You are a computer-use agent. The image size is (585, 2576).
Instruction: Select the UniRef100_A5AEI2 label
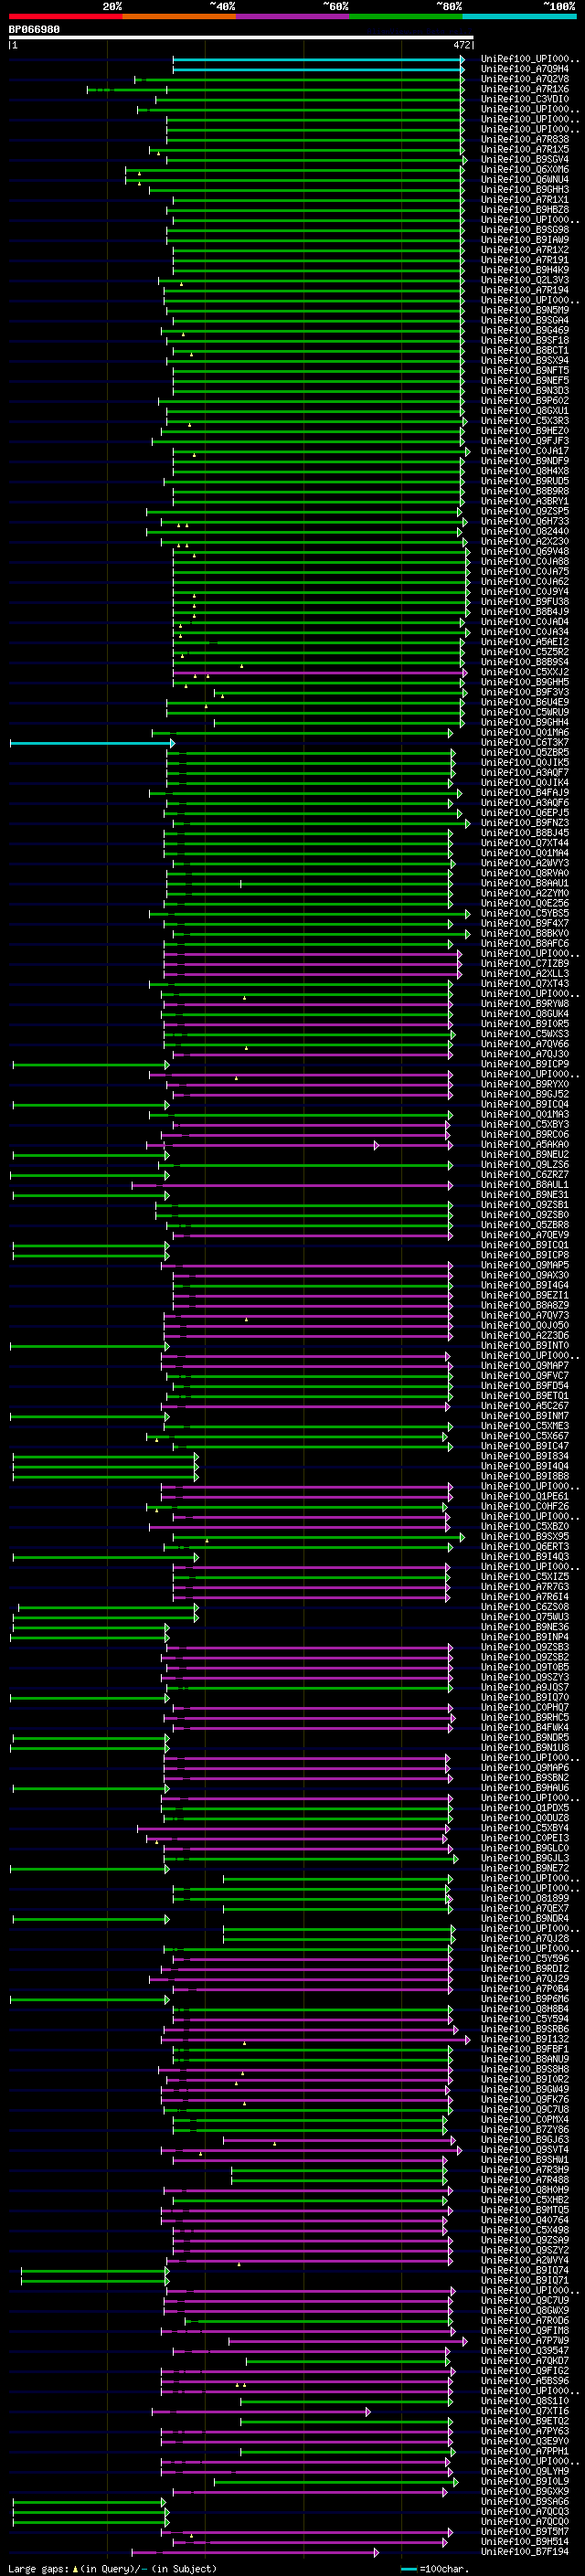tap(525, 642)
